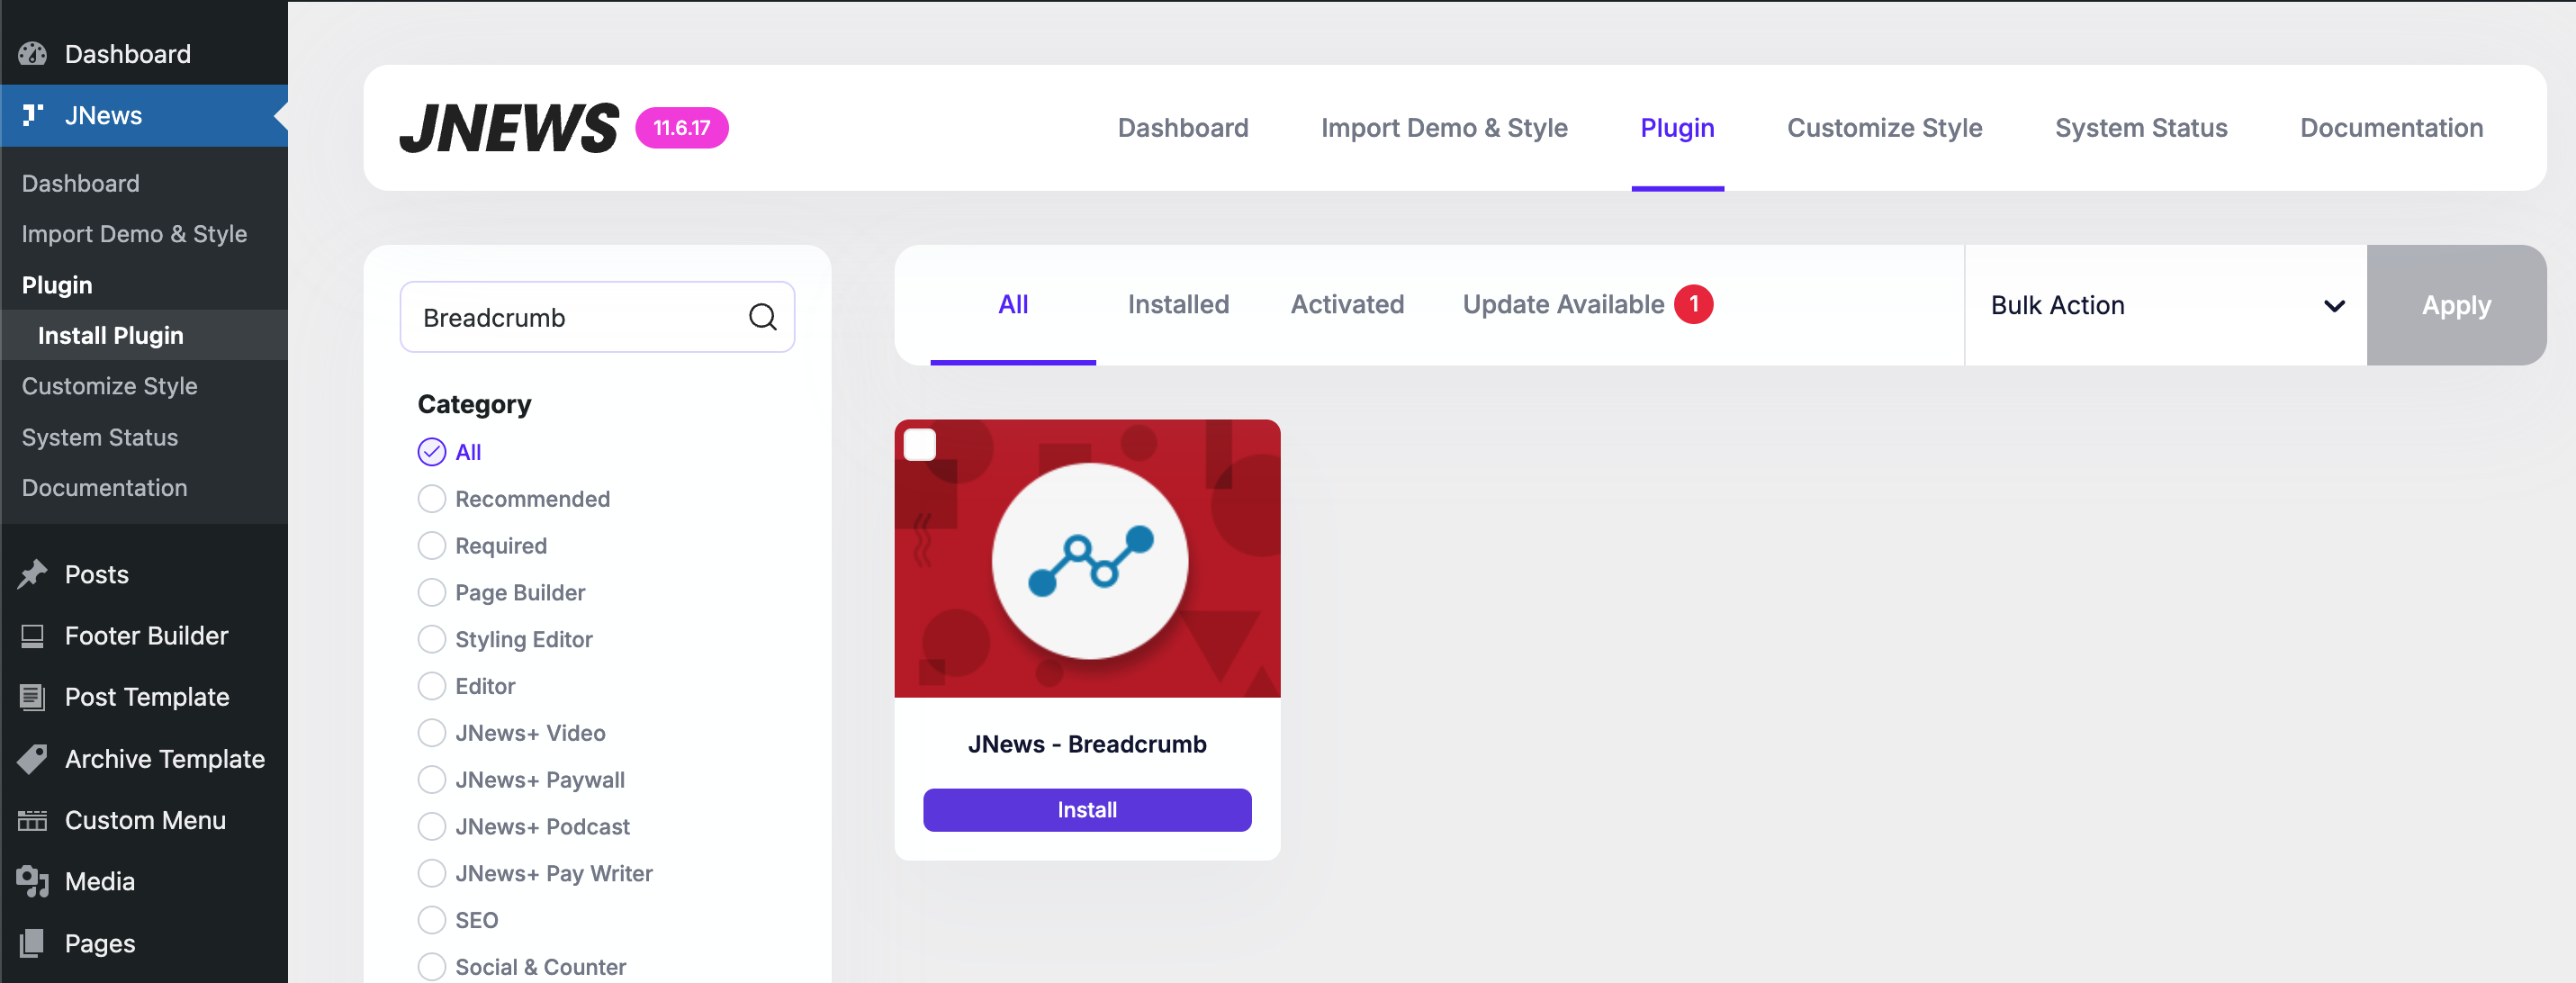This screenshot has width=2576, height=983.
Task: Open the Bulk Action dropdown
Action: (x=2164, y=305)
